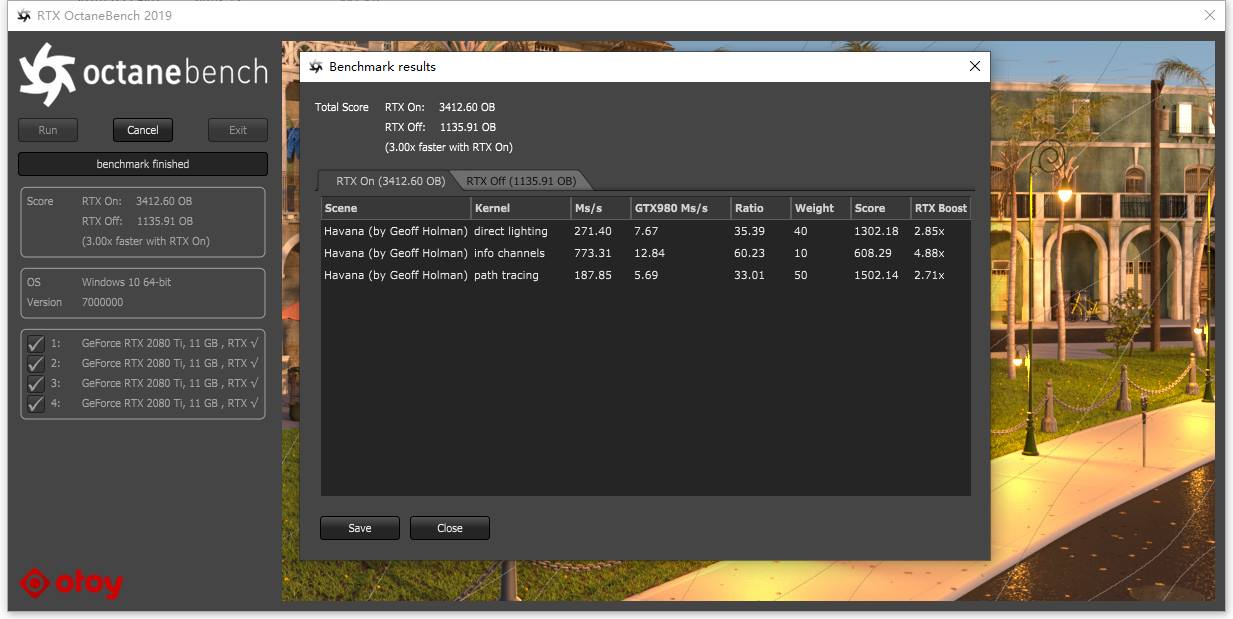Close the RTX OctaneBench 2019 main window
Image resolution: width=1233 pixels, height=619 pixels.
click(x=1210, y=15)
